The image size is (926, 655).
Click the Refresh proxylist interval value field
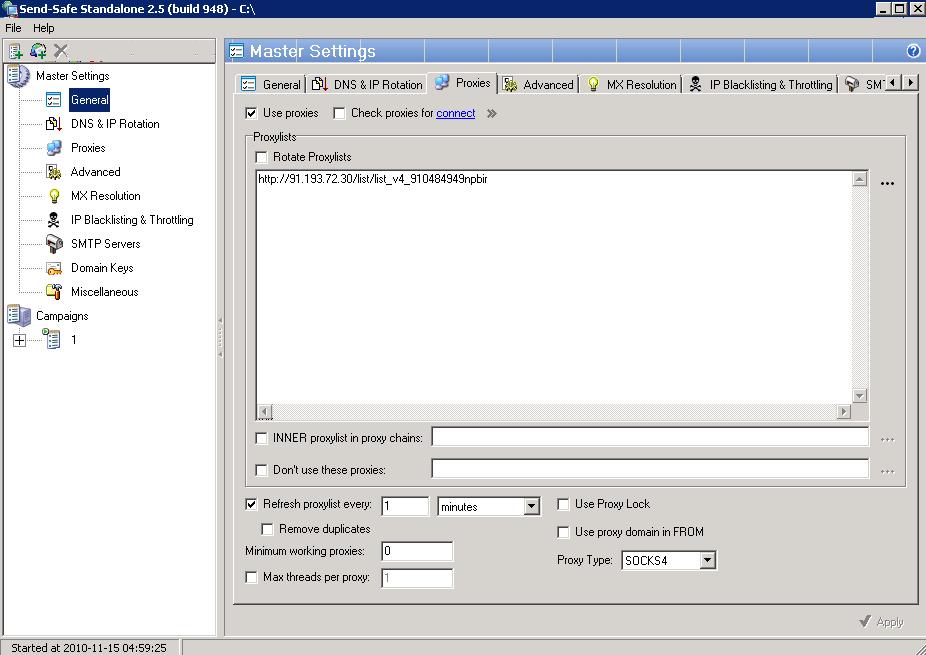[x=405, y=506]
